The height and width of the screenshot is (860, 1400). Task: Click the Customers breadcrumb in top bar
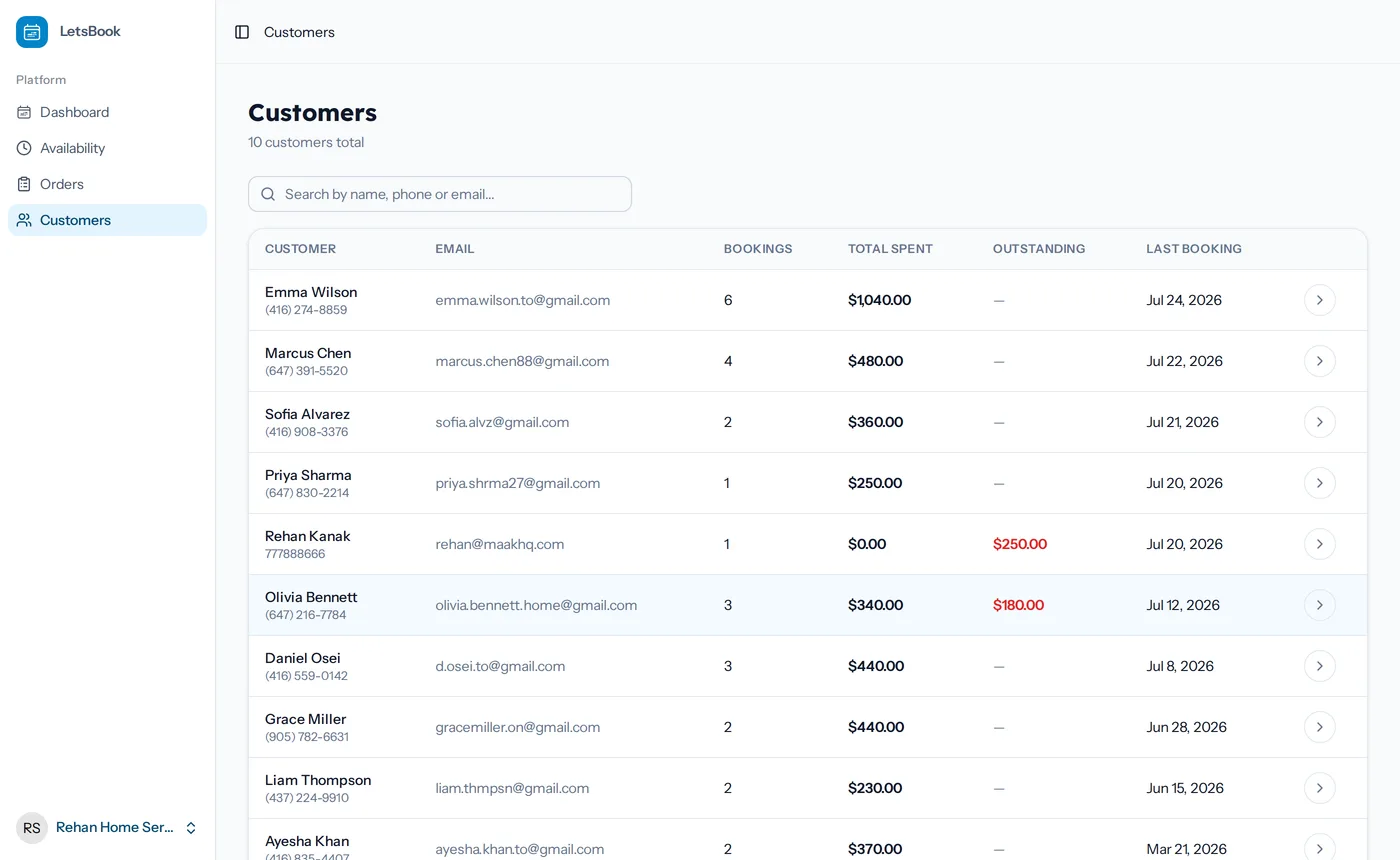point(299,32)
